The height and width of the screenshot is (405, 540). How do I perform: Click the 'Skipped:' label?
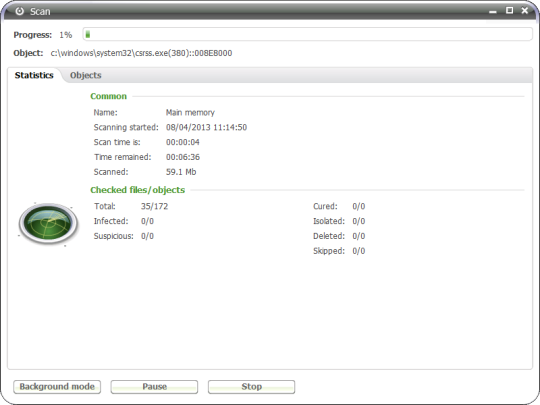[329, 251]
